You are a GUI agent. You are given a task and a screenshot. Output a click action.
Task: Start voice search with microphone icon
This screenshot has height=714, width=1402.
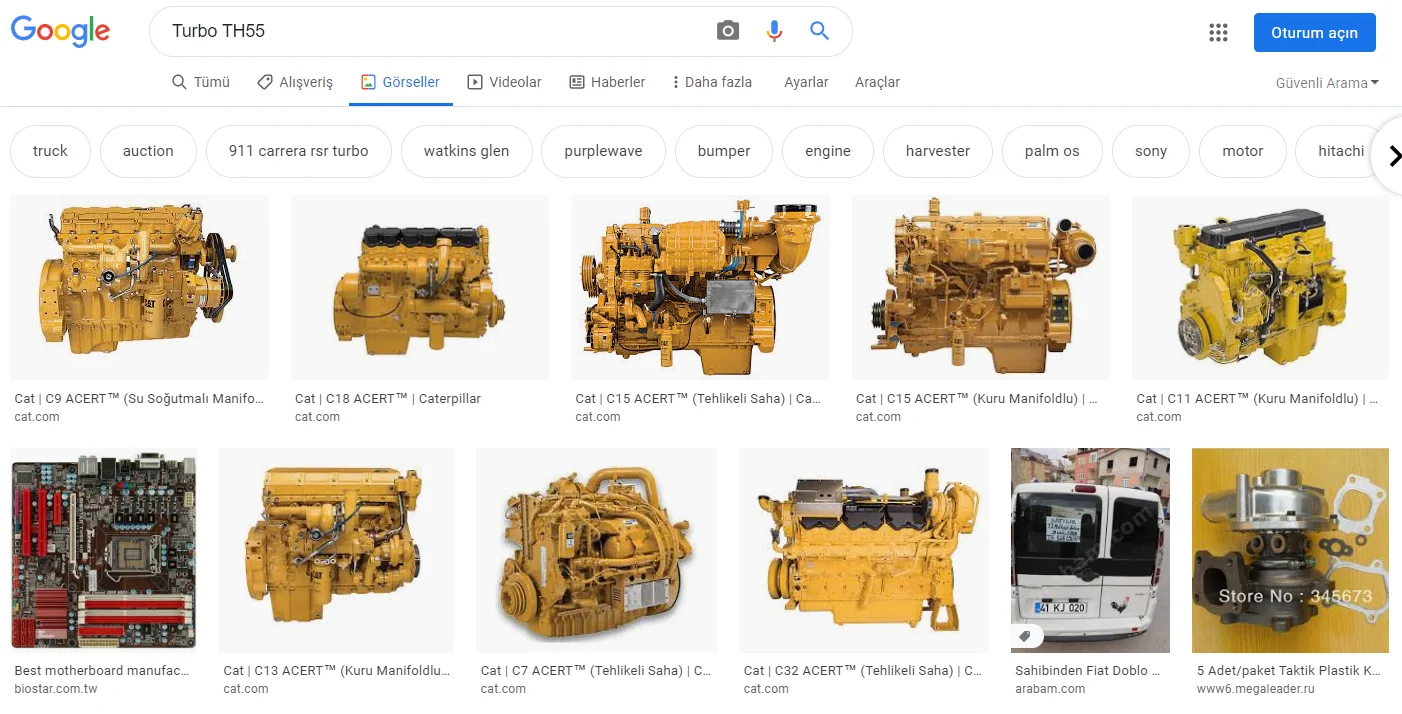pos(774,31)
